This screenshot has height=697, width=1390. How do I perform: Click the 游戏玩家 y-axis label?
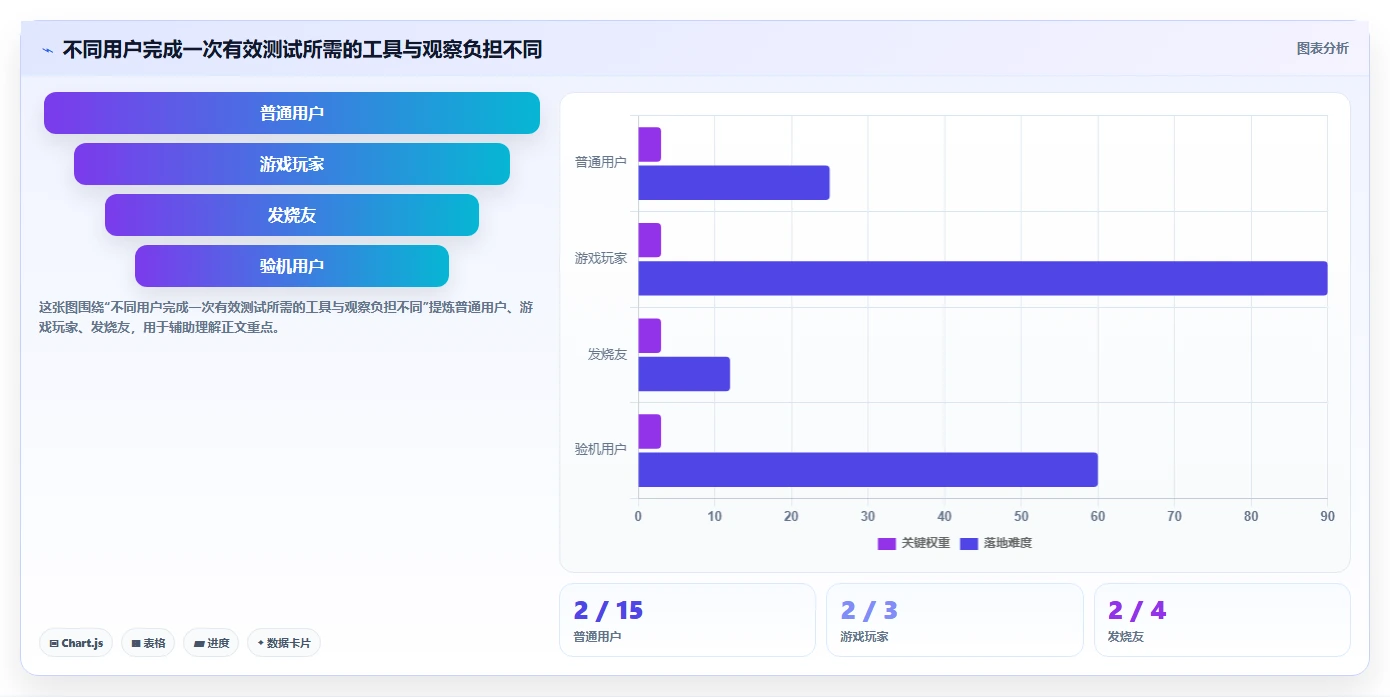pos(600,258)
